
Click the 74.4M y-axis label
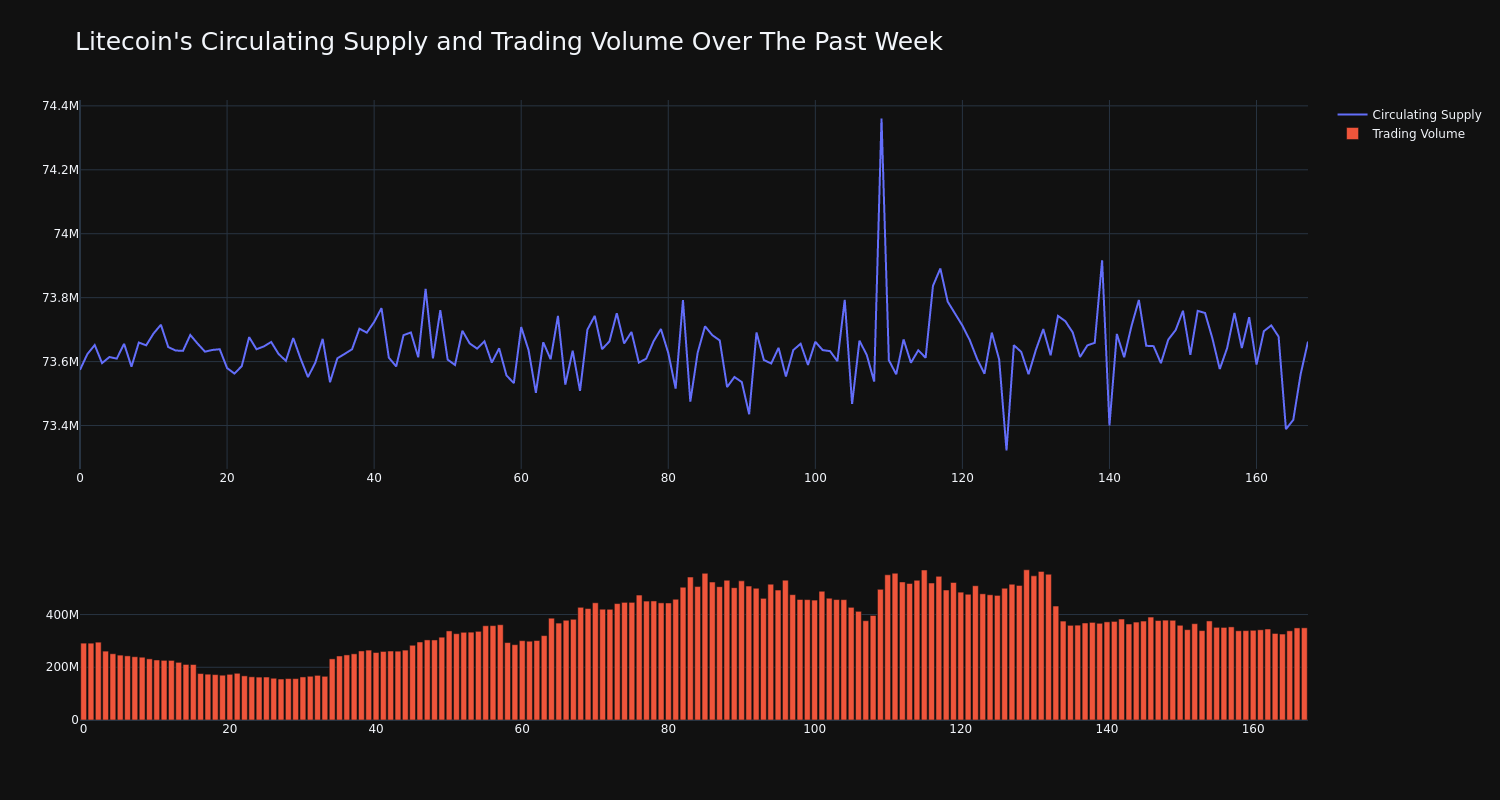tap(60, 106)
